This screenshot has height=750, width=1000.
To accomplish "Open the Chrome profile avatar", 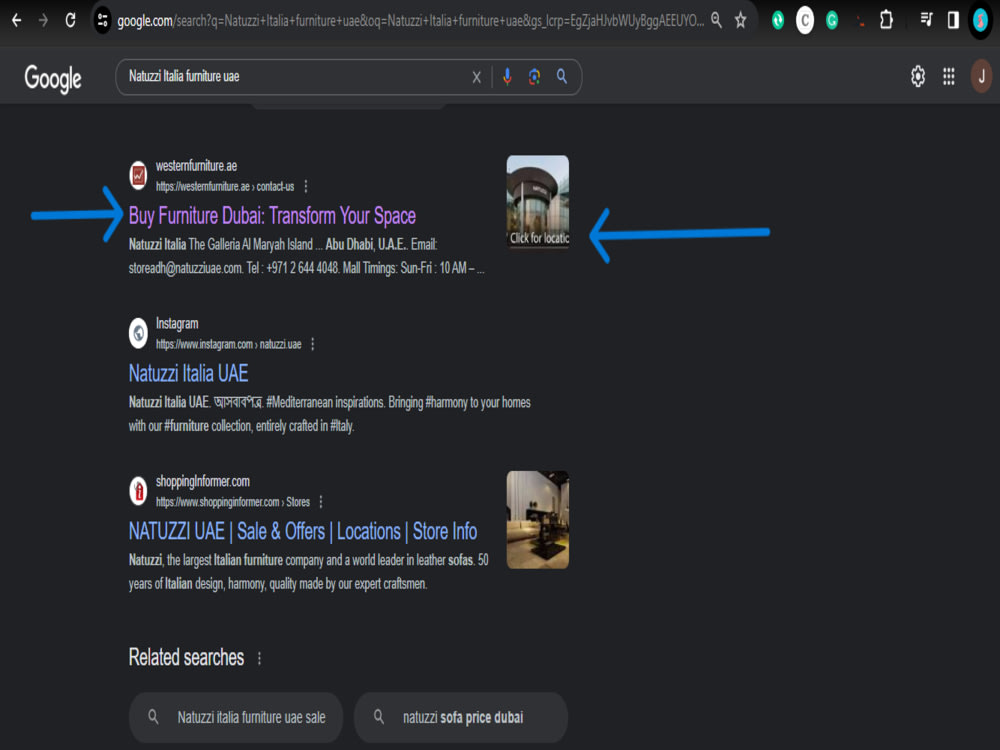I will point(980,20).
